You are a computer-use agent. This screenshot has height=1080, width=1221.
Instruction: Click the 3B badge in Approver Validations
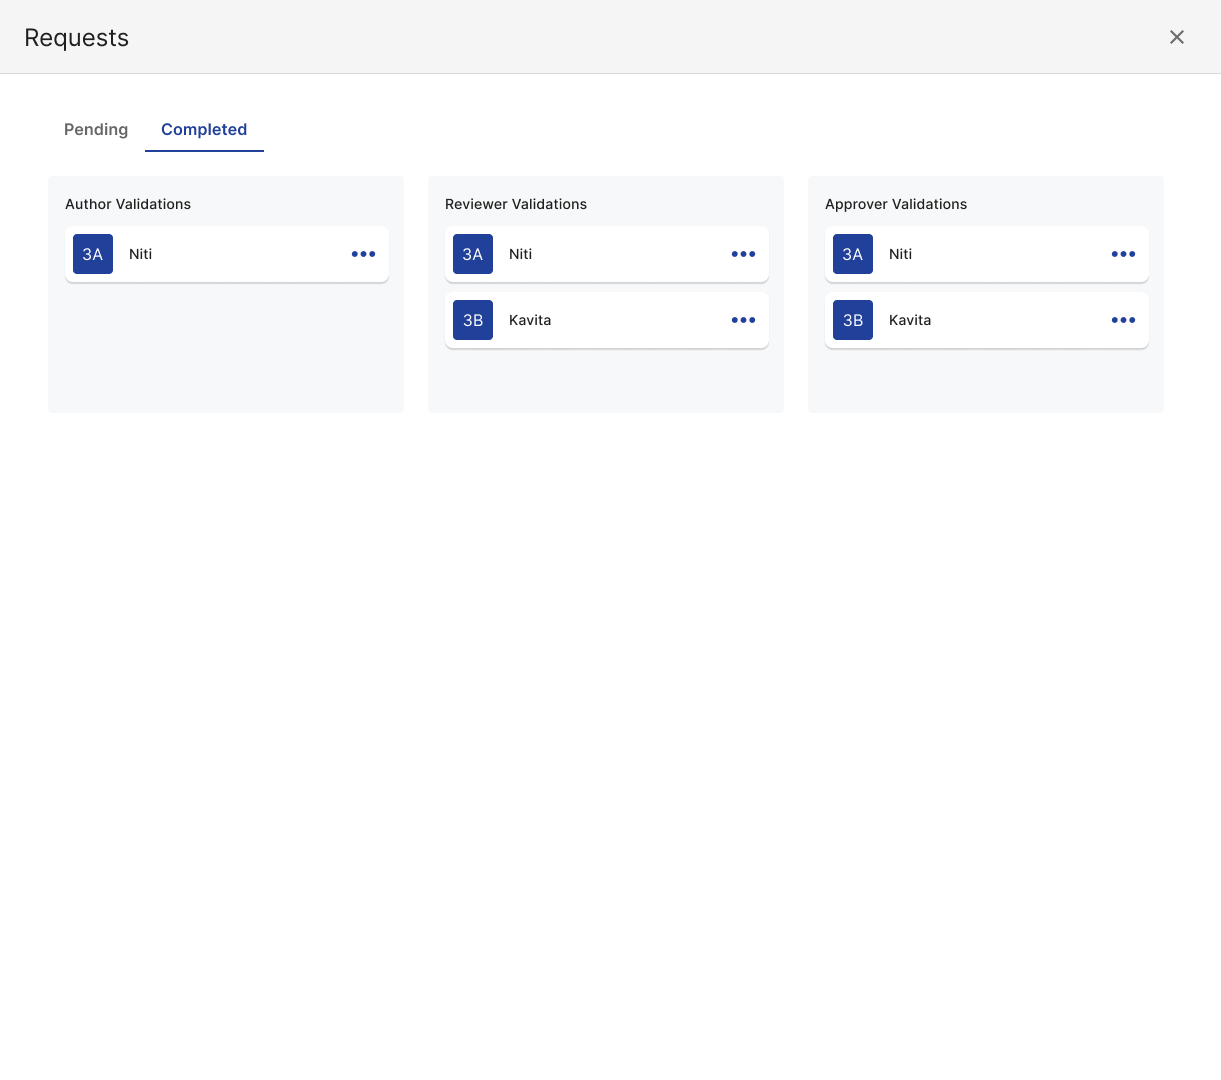click(x=853, y=320)
